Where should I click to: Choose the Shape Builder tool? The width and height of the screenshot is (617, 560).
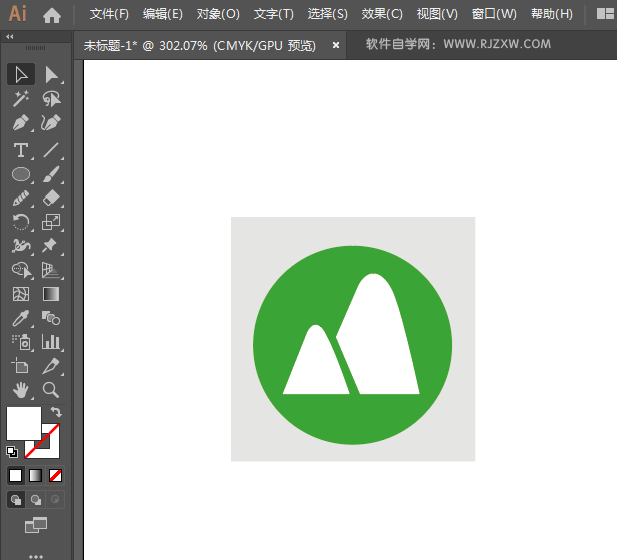coord(21,270)
